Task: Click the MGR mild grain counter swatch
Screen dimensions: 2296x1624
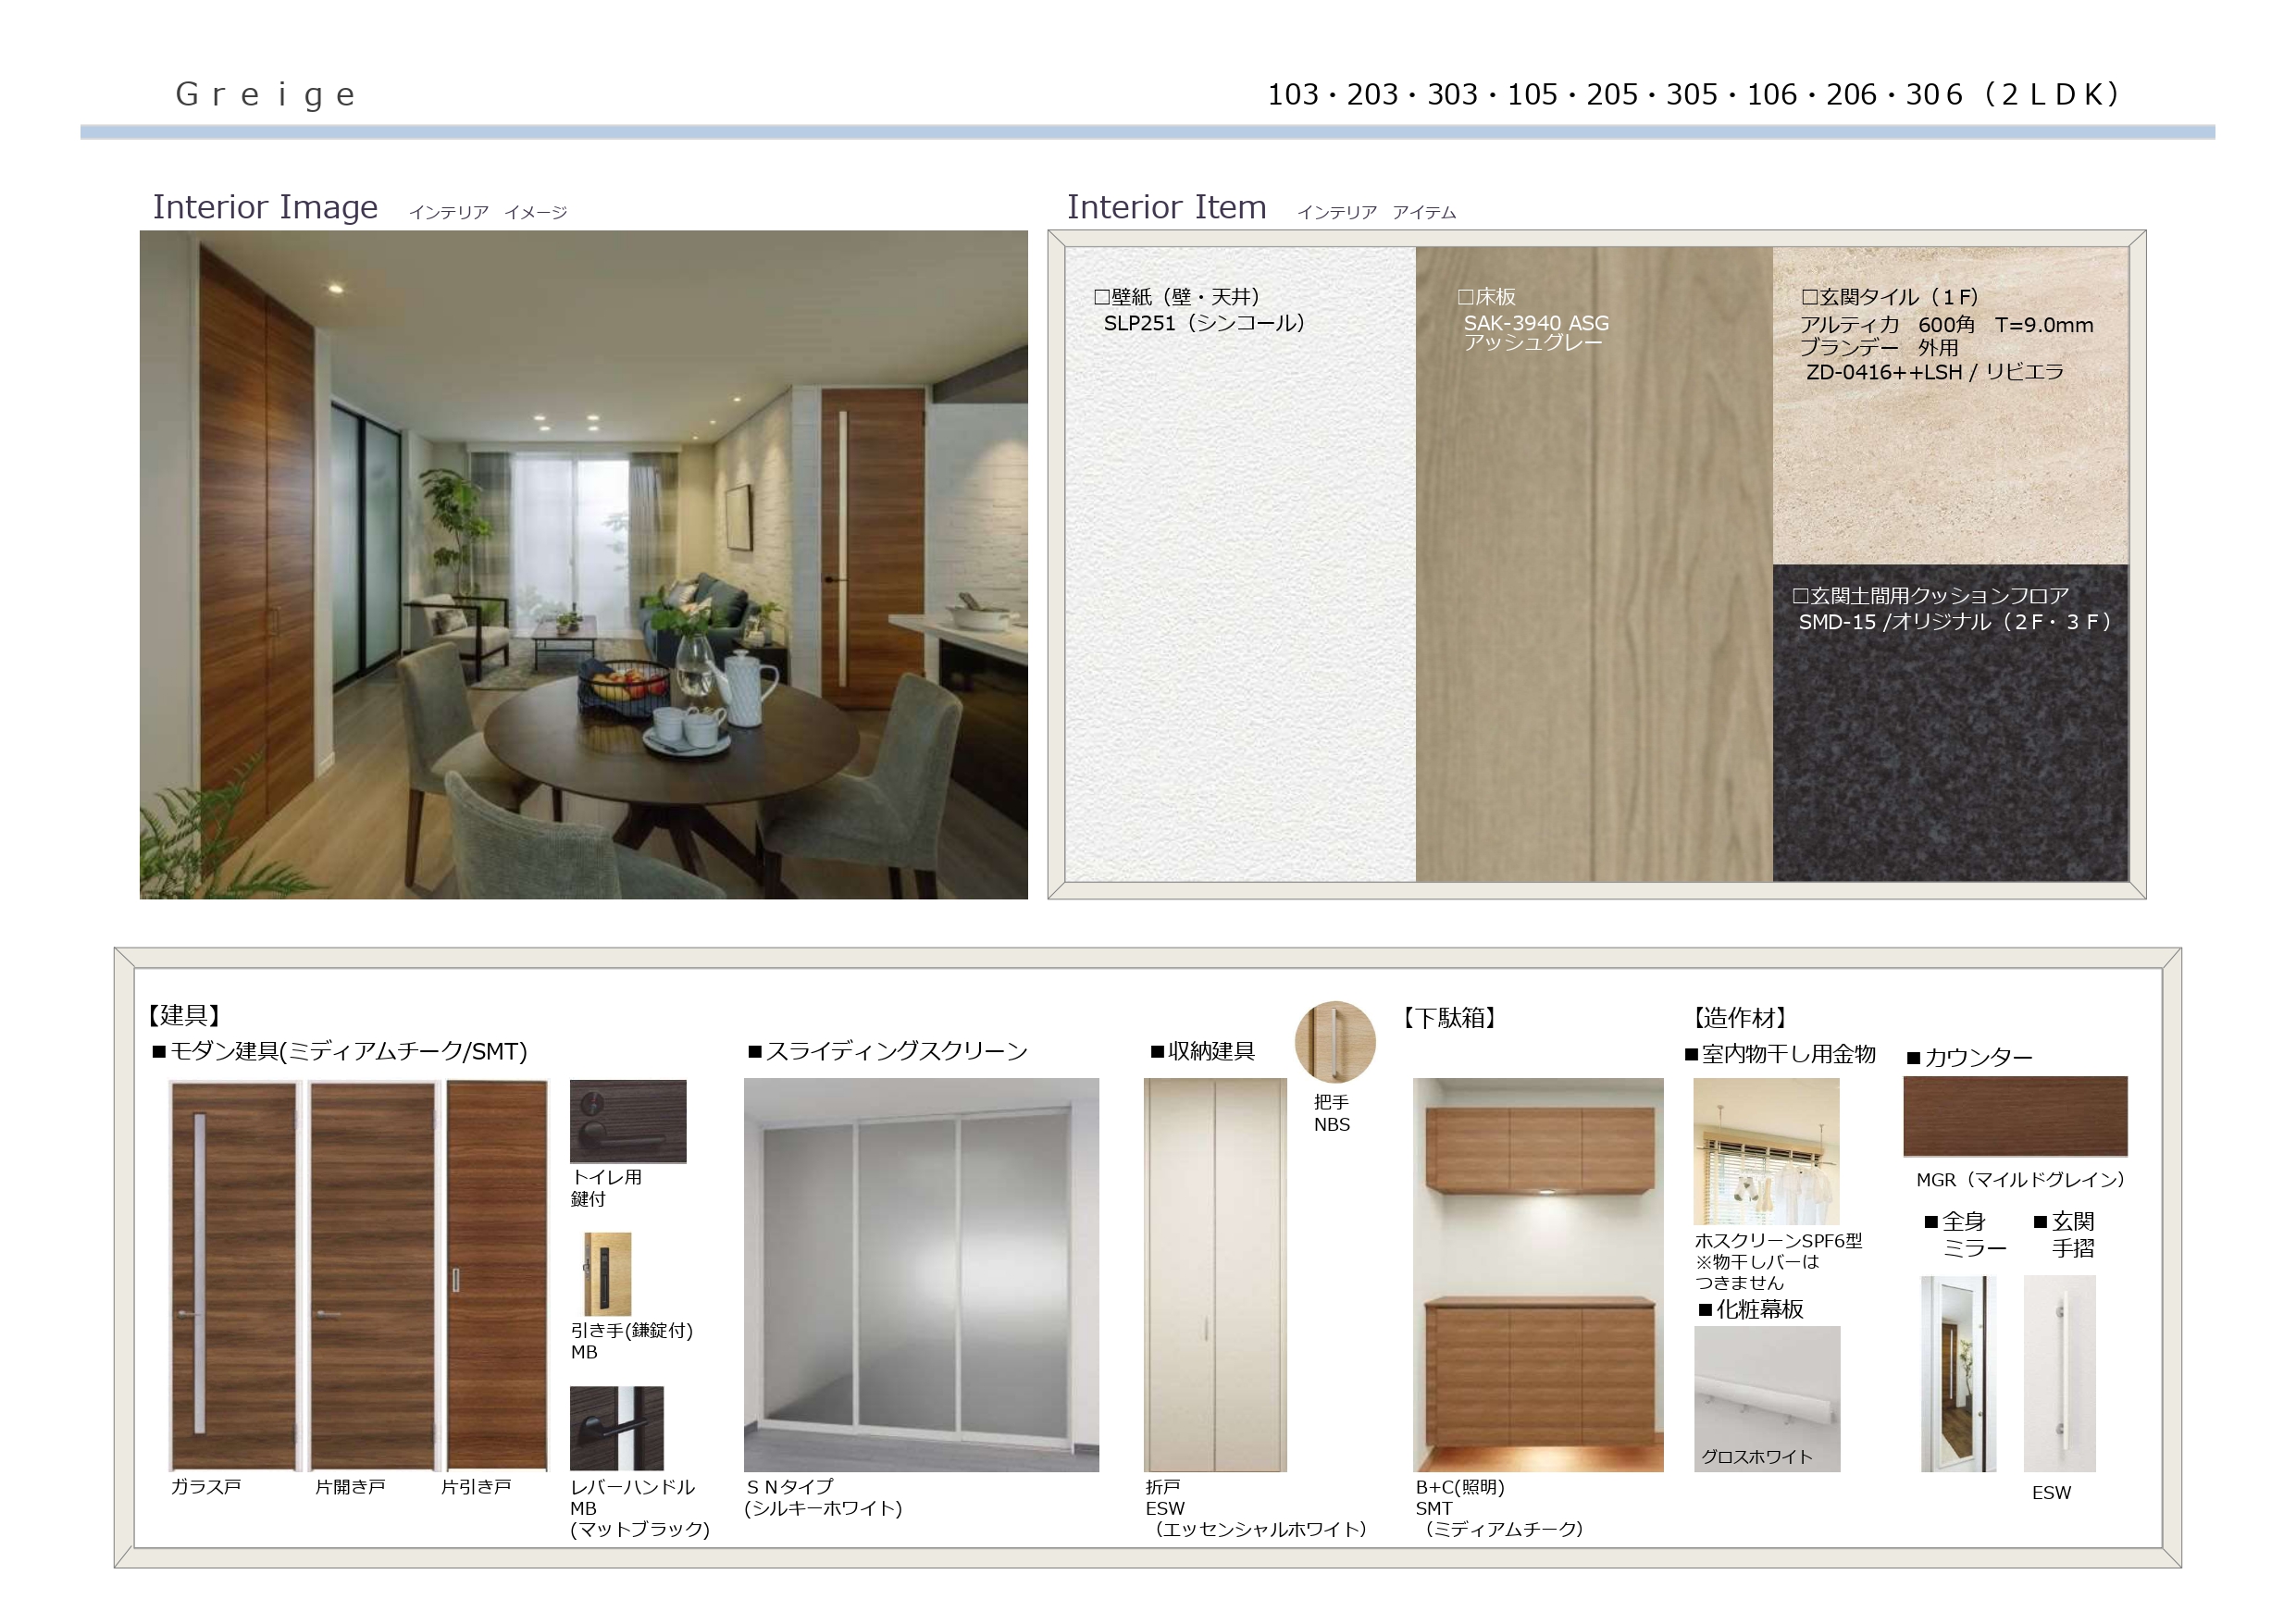Action: click(x=2014, y=1116)
